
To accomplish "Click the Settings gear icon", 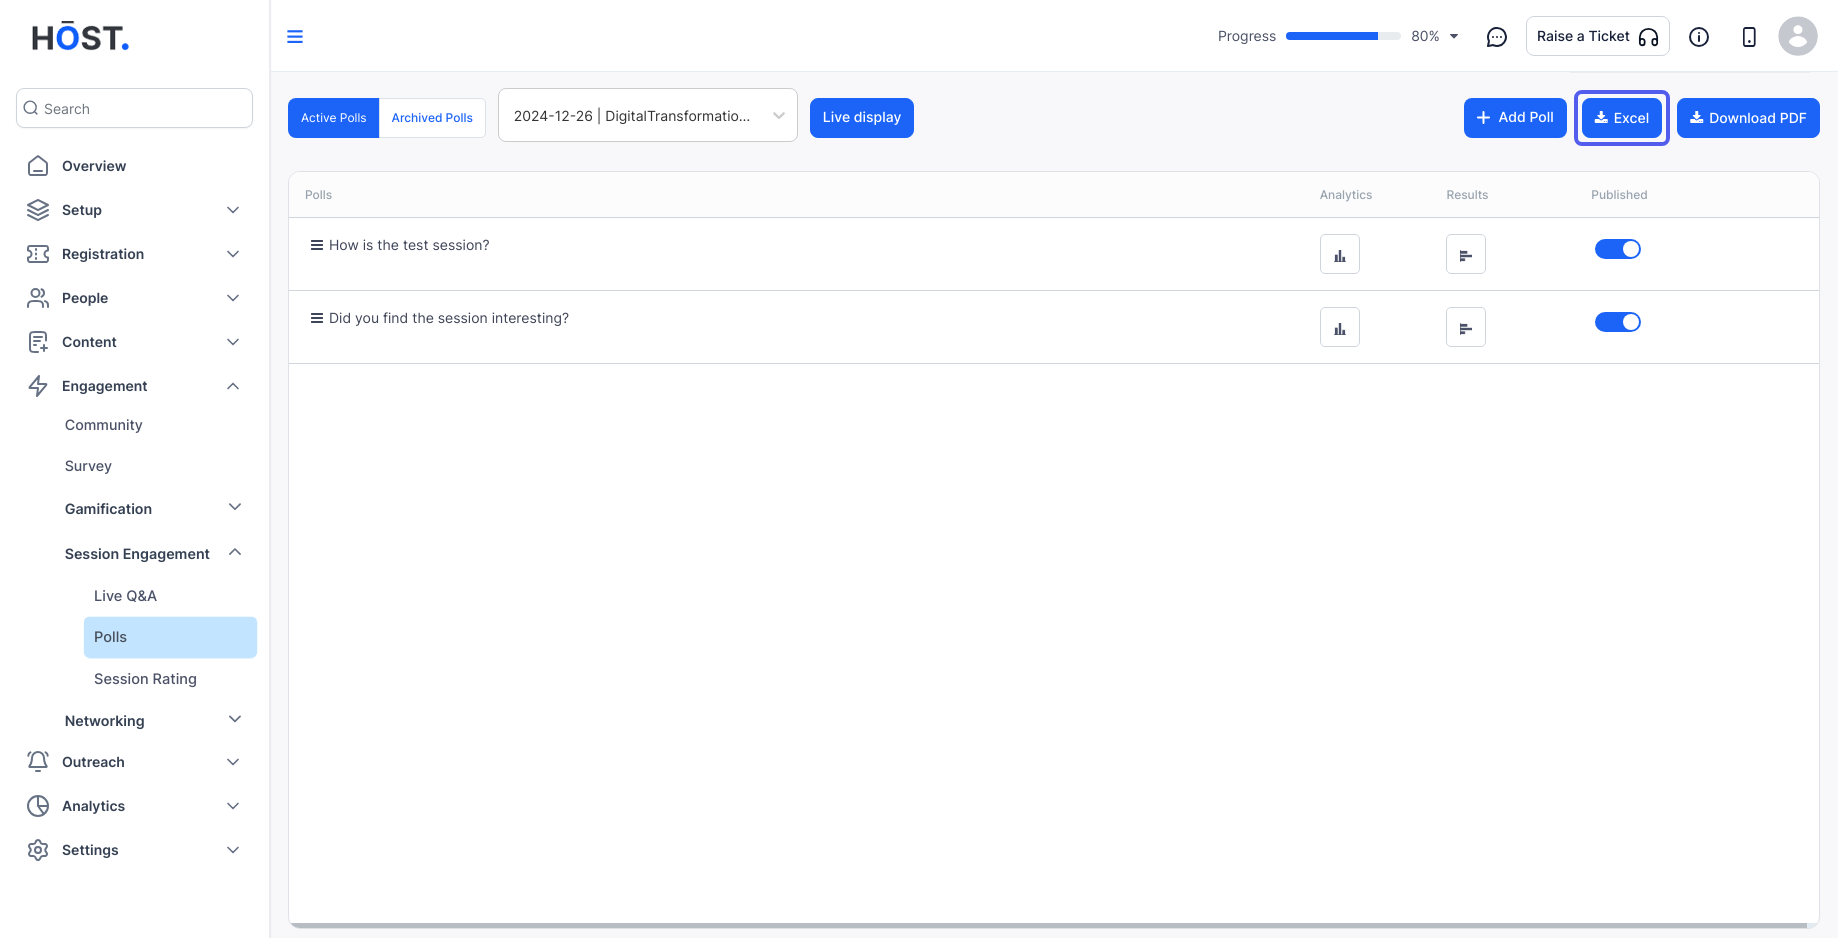I will [x=38, y=850].
